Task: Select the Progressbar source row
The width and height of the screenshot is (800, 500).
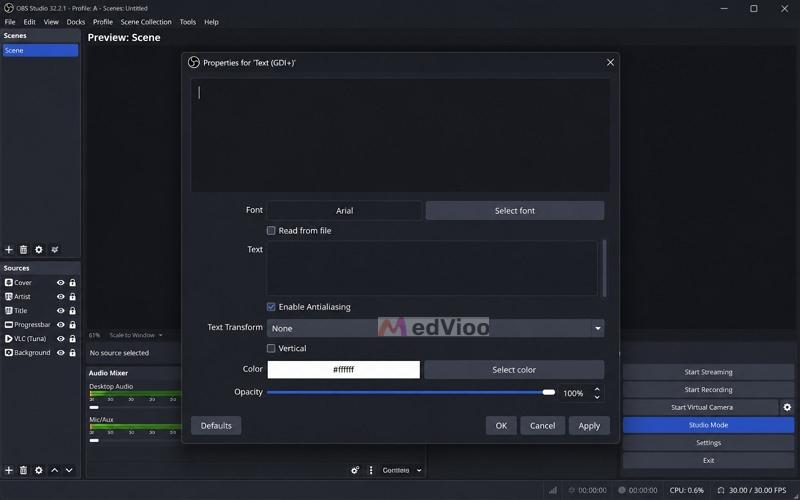Action: point(40,324)
